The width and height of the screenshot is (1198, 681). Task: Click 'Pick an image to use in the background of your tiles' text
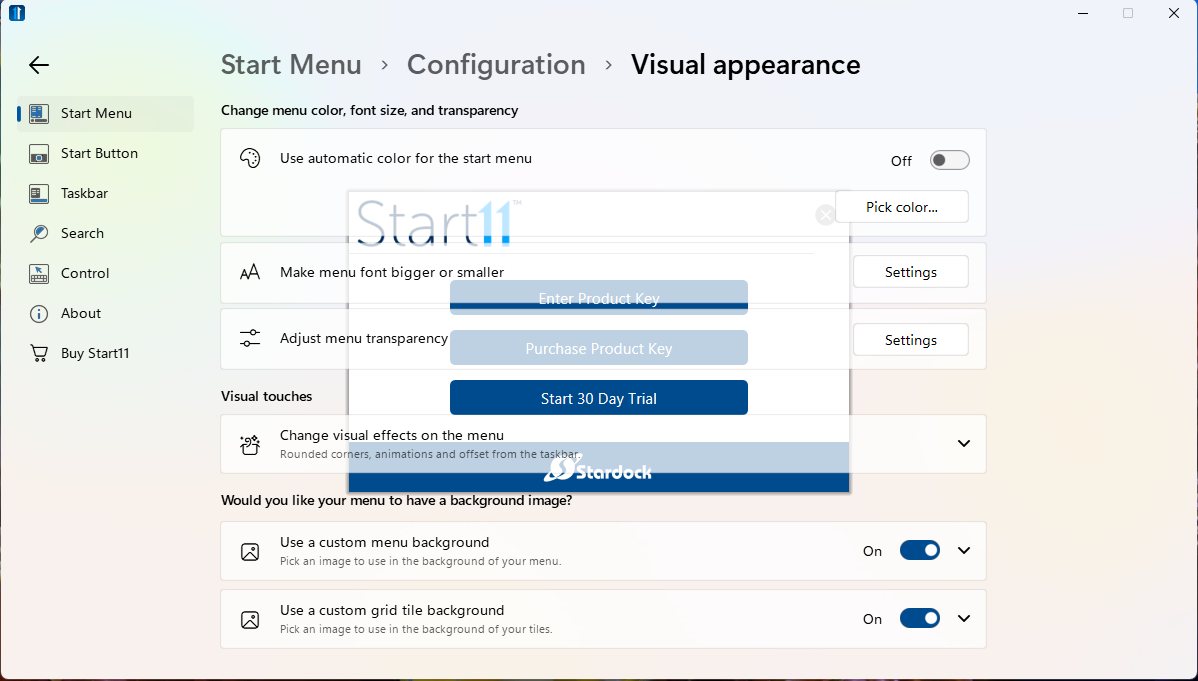[x=416, y=630]
